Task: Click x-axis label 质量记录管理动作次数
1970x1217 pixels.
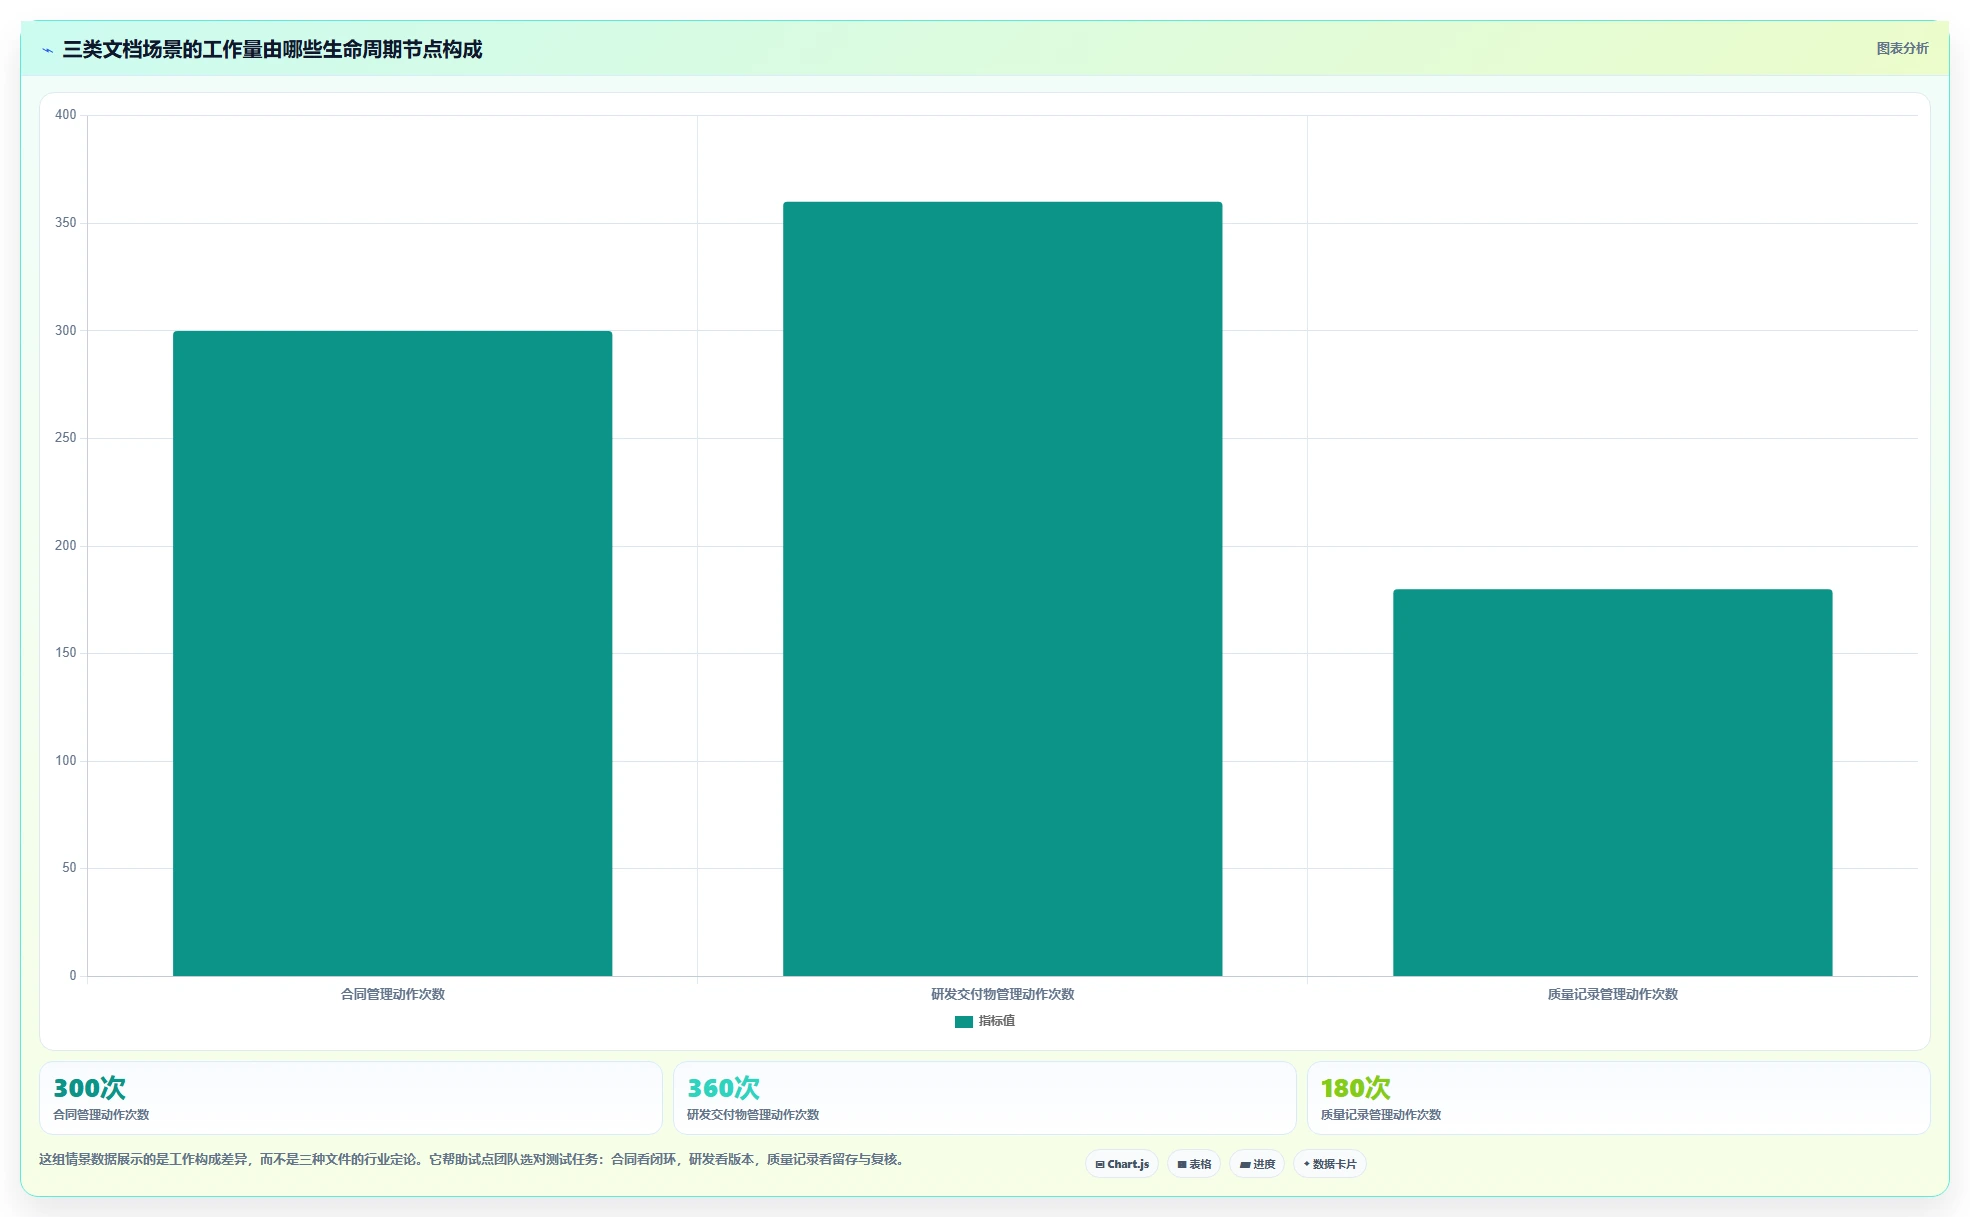Action: point(1612,994)
